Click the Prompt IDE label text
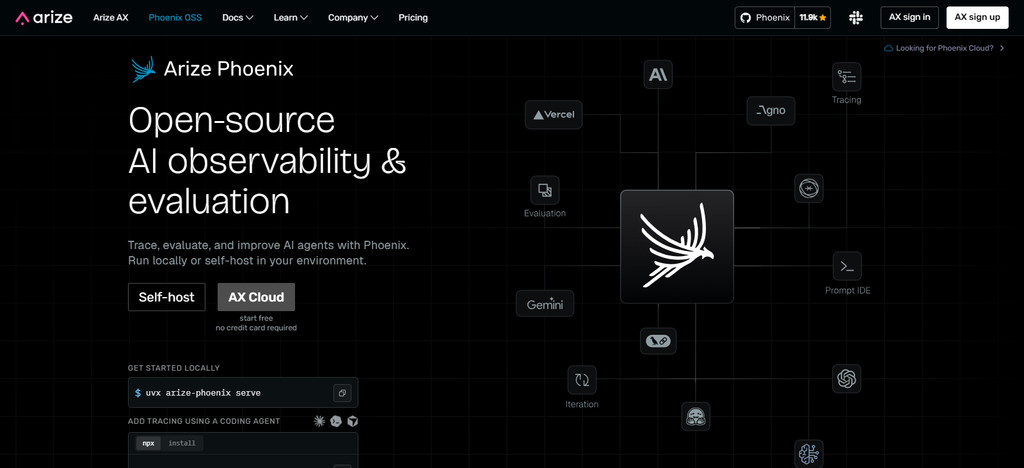This screenshot has height=468, width=1024. click(848, 290)
